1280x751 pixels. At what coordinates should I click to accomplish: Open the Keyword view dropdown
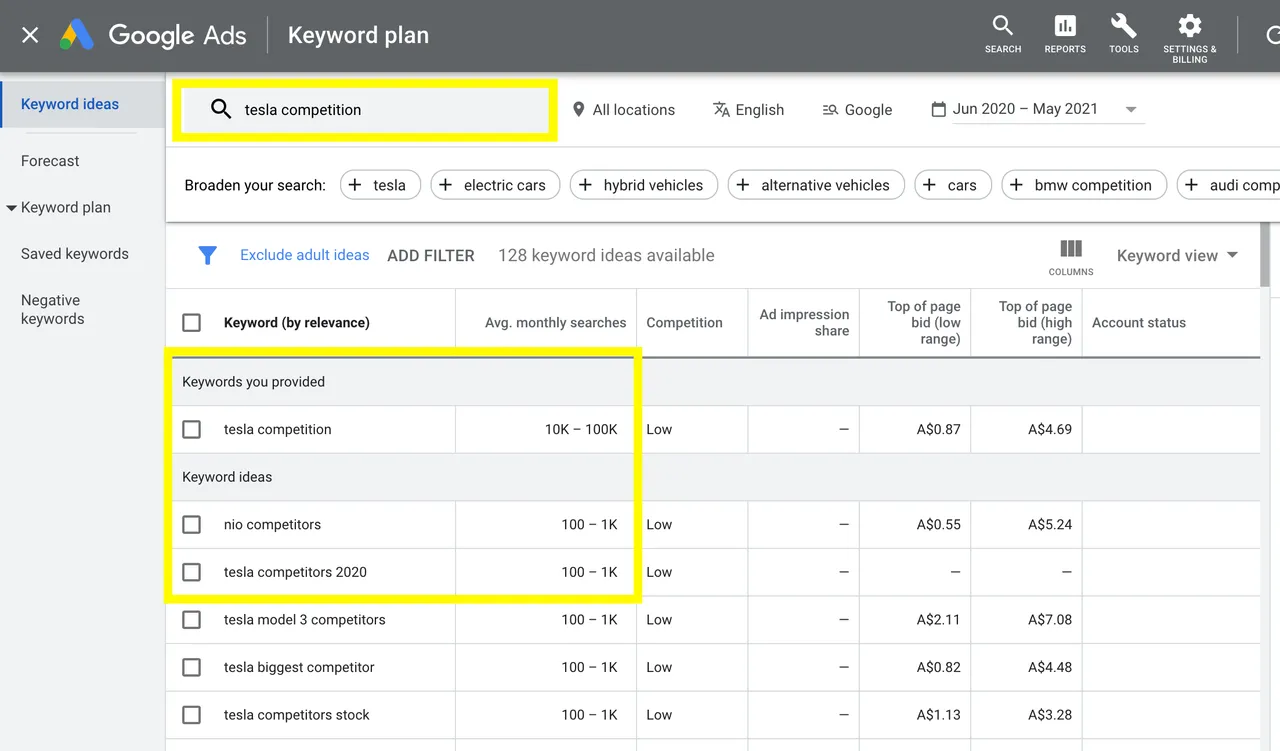pyautogui.click(x=1177, y=255)
